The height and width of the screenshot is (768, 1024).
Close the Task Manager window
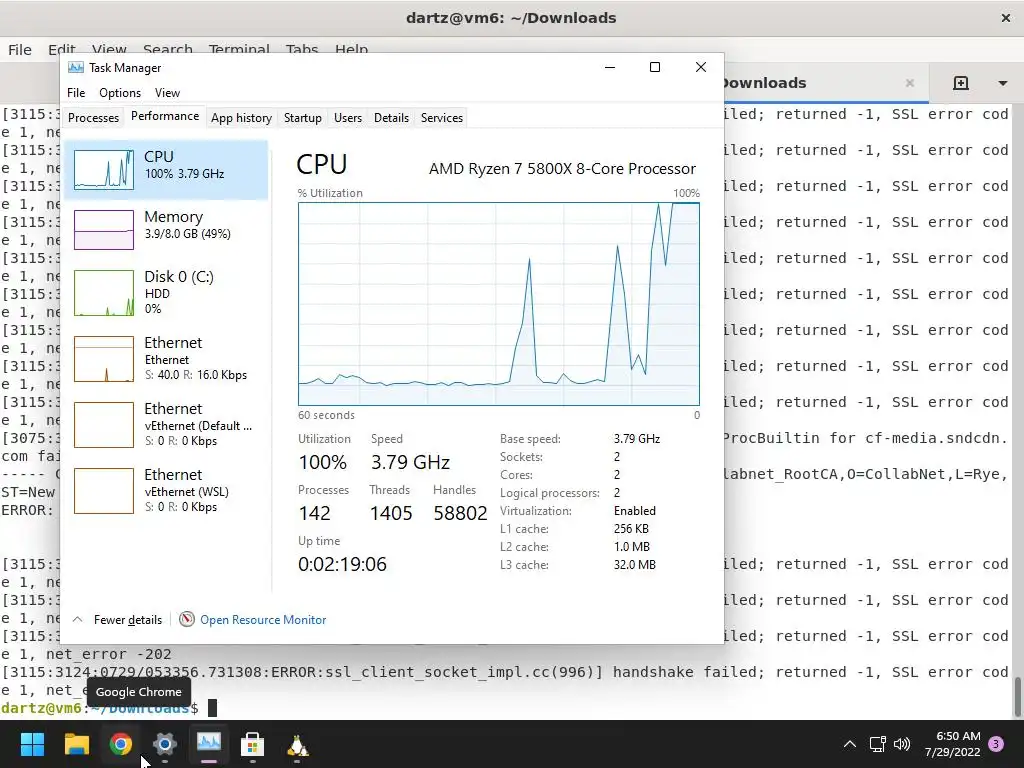[701, 67]
